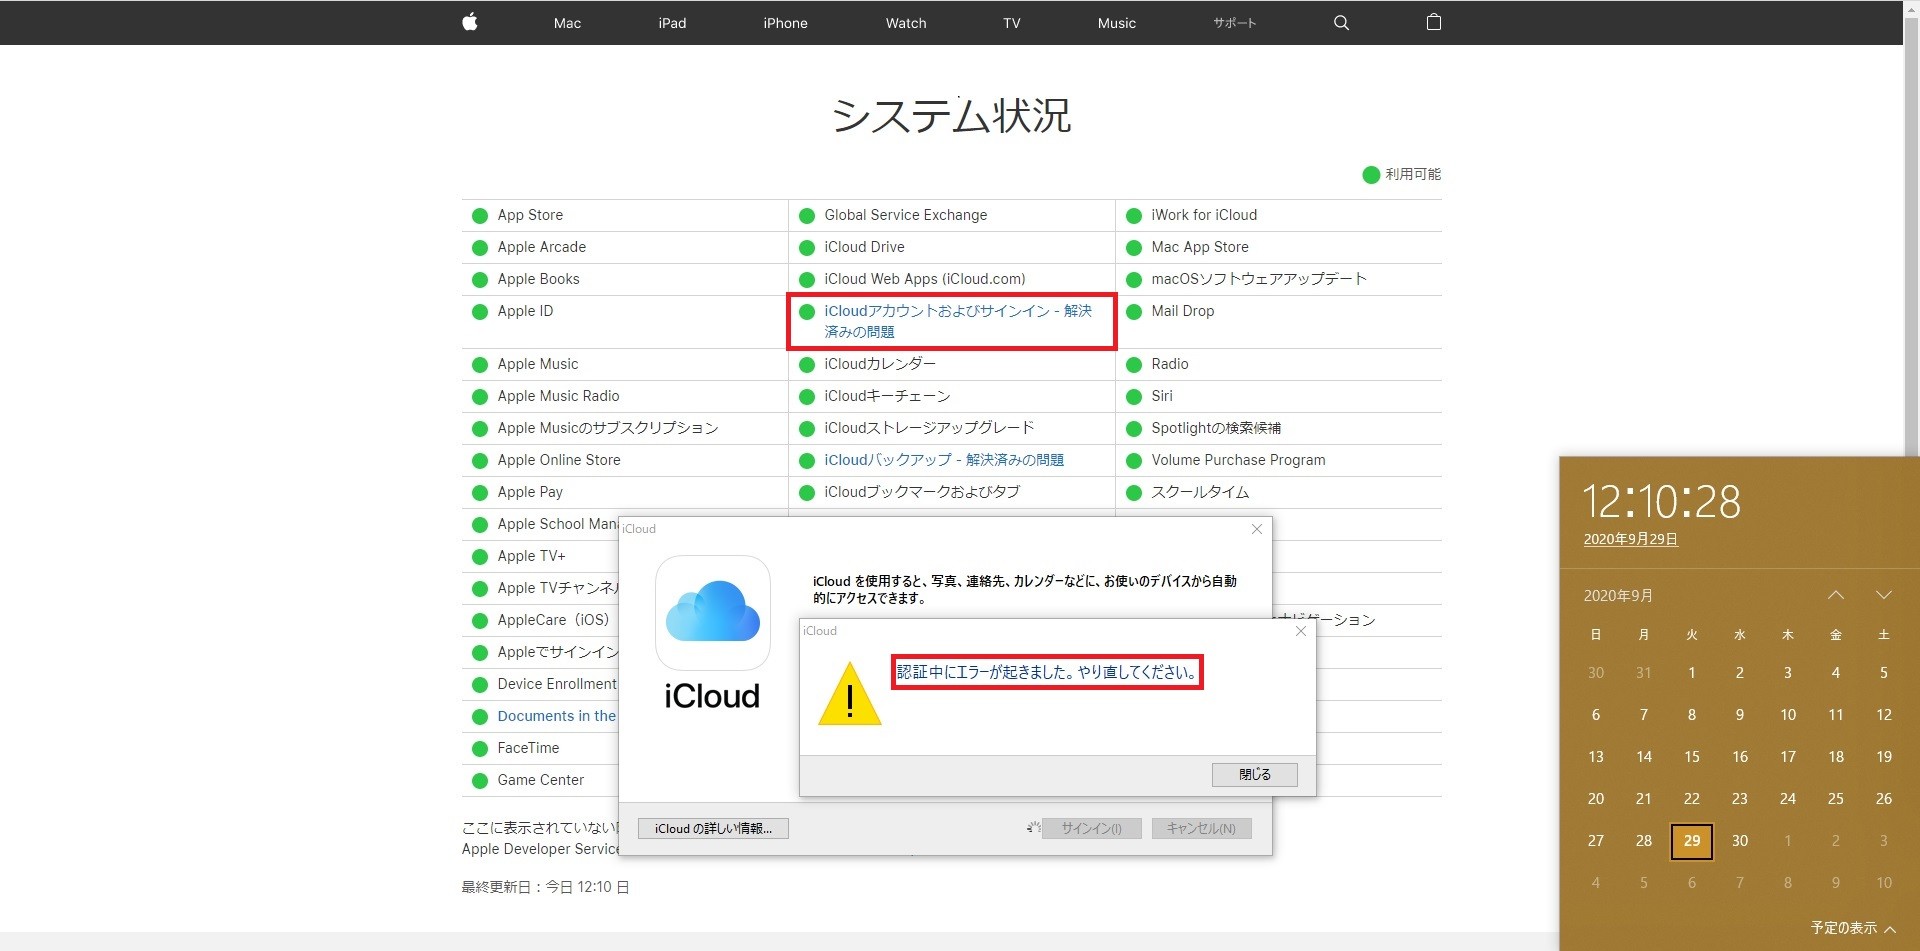Open the 2020年9月29日 date link in clock flyout
This screenshot has height=951, width=1920.
1631,539
